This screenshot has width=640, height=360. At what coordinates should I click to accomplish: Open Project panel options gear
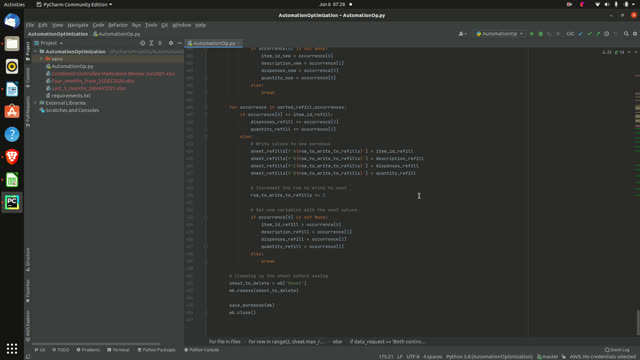[171, 43]
